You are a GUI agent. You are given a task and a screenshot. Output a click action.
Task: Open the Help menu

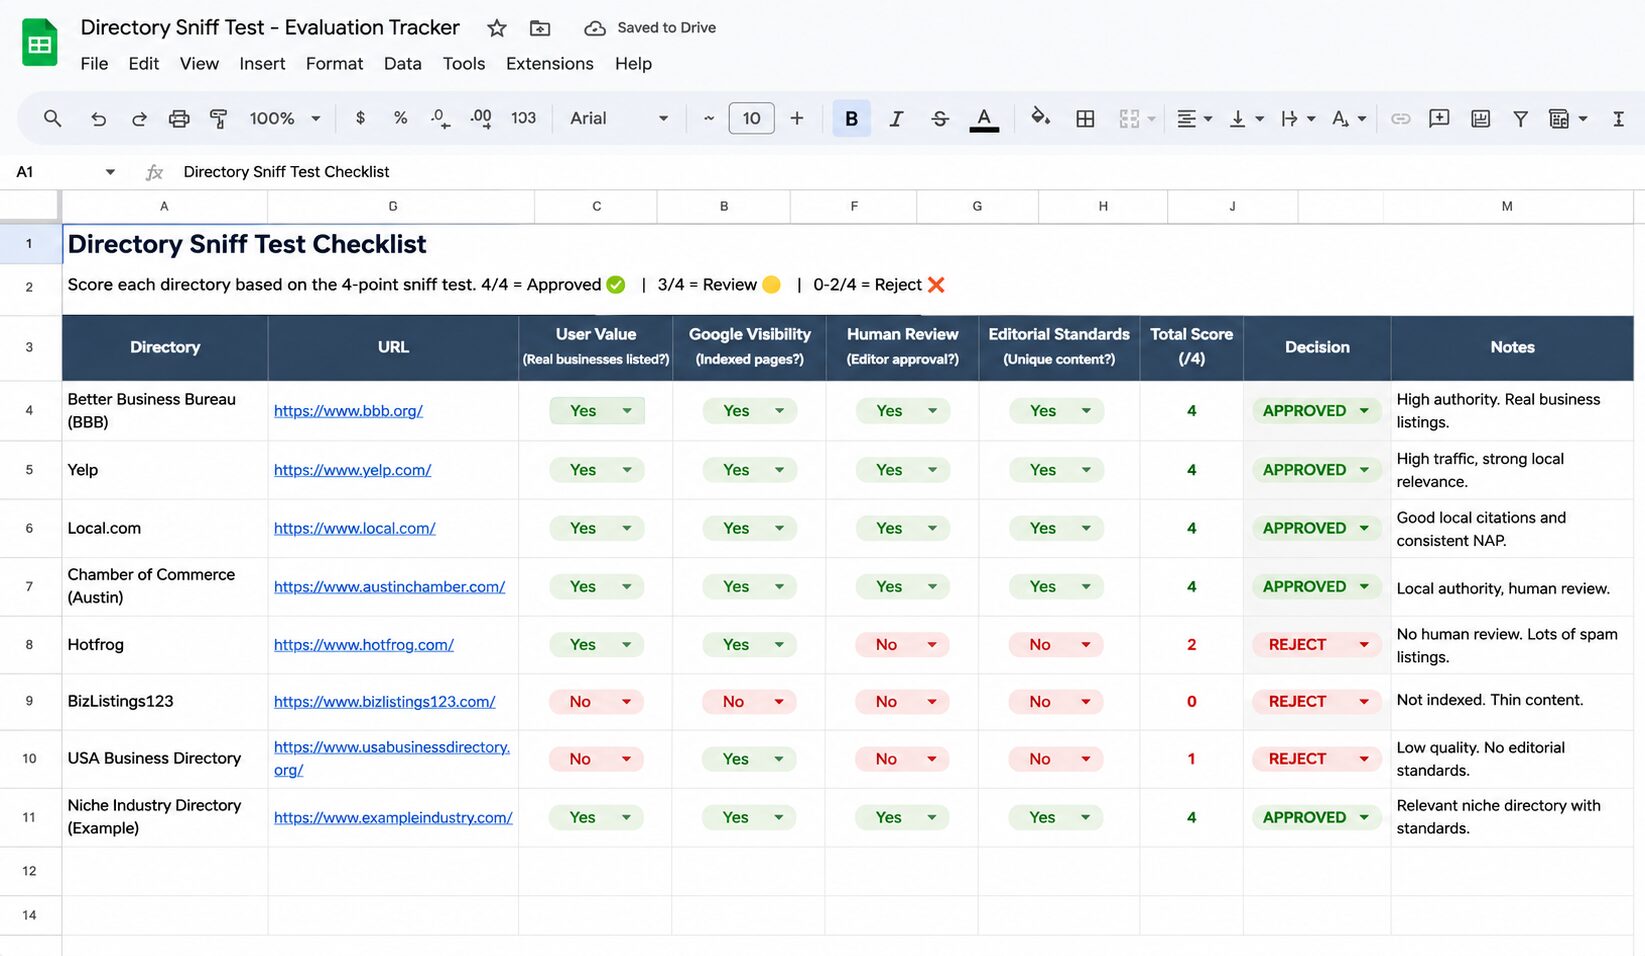[633, 63]
